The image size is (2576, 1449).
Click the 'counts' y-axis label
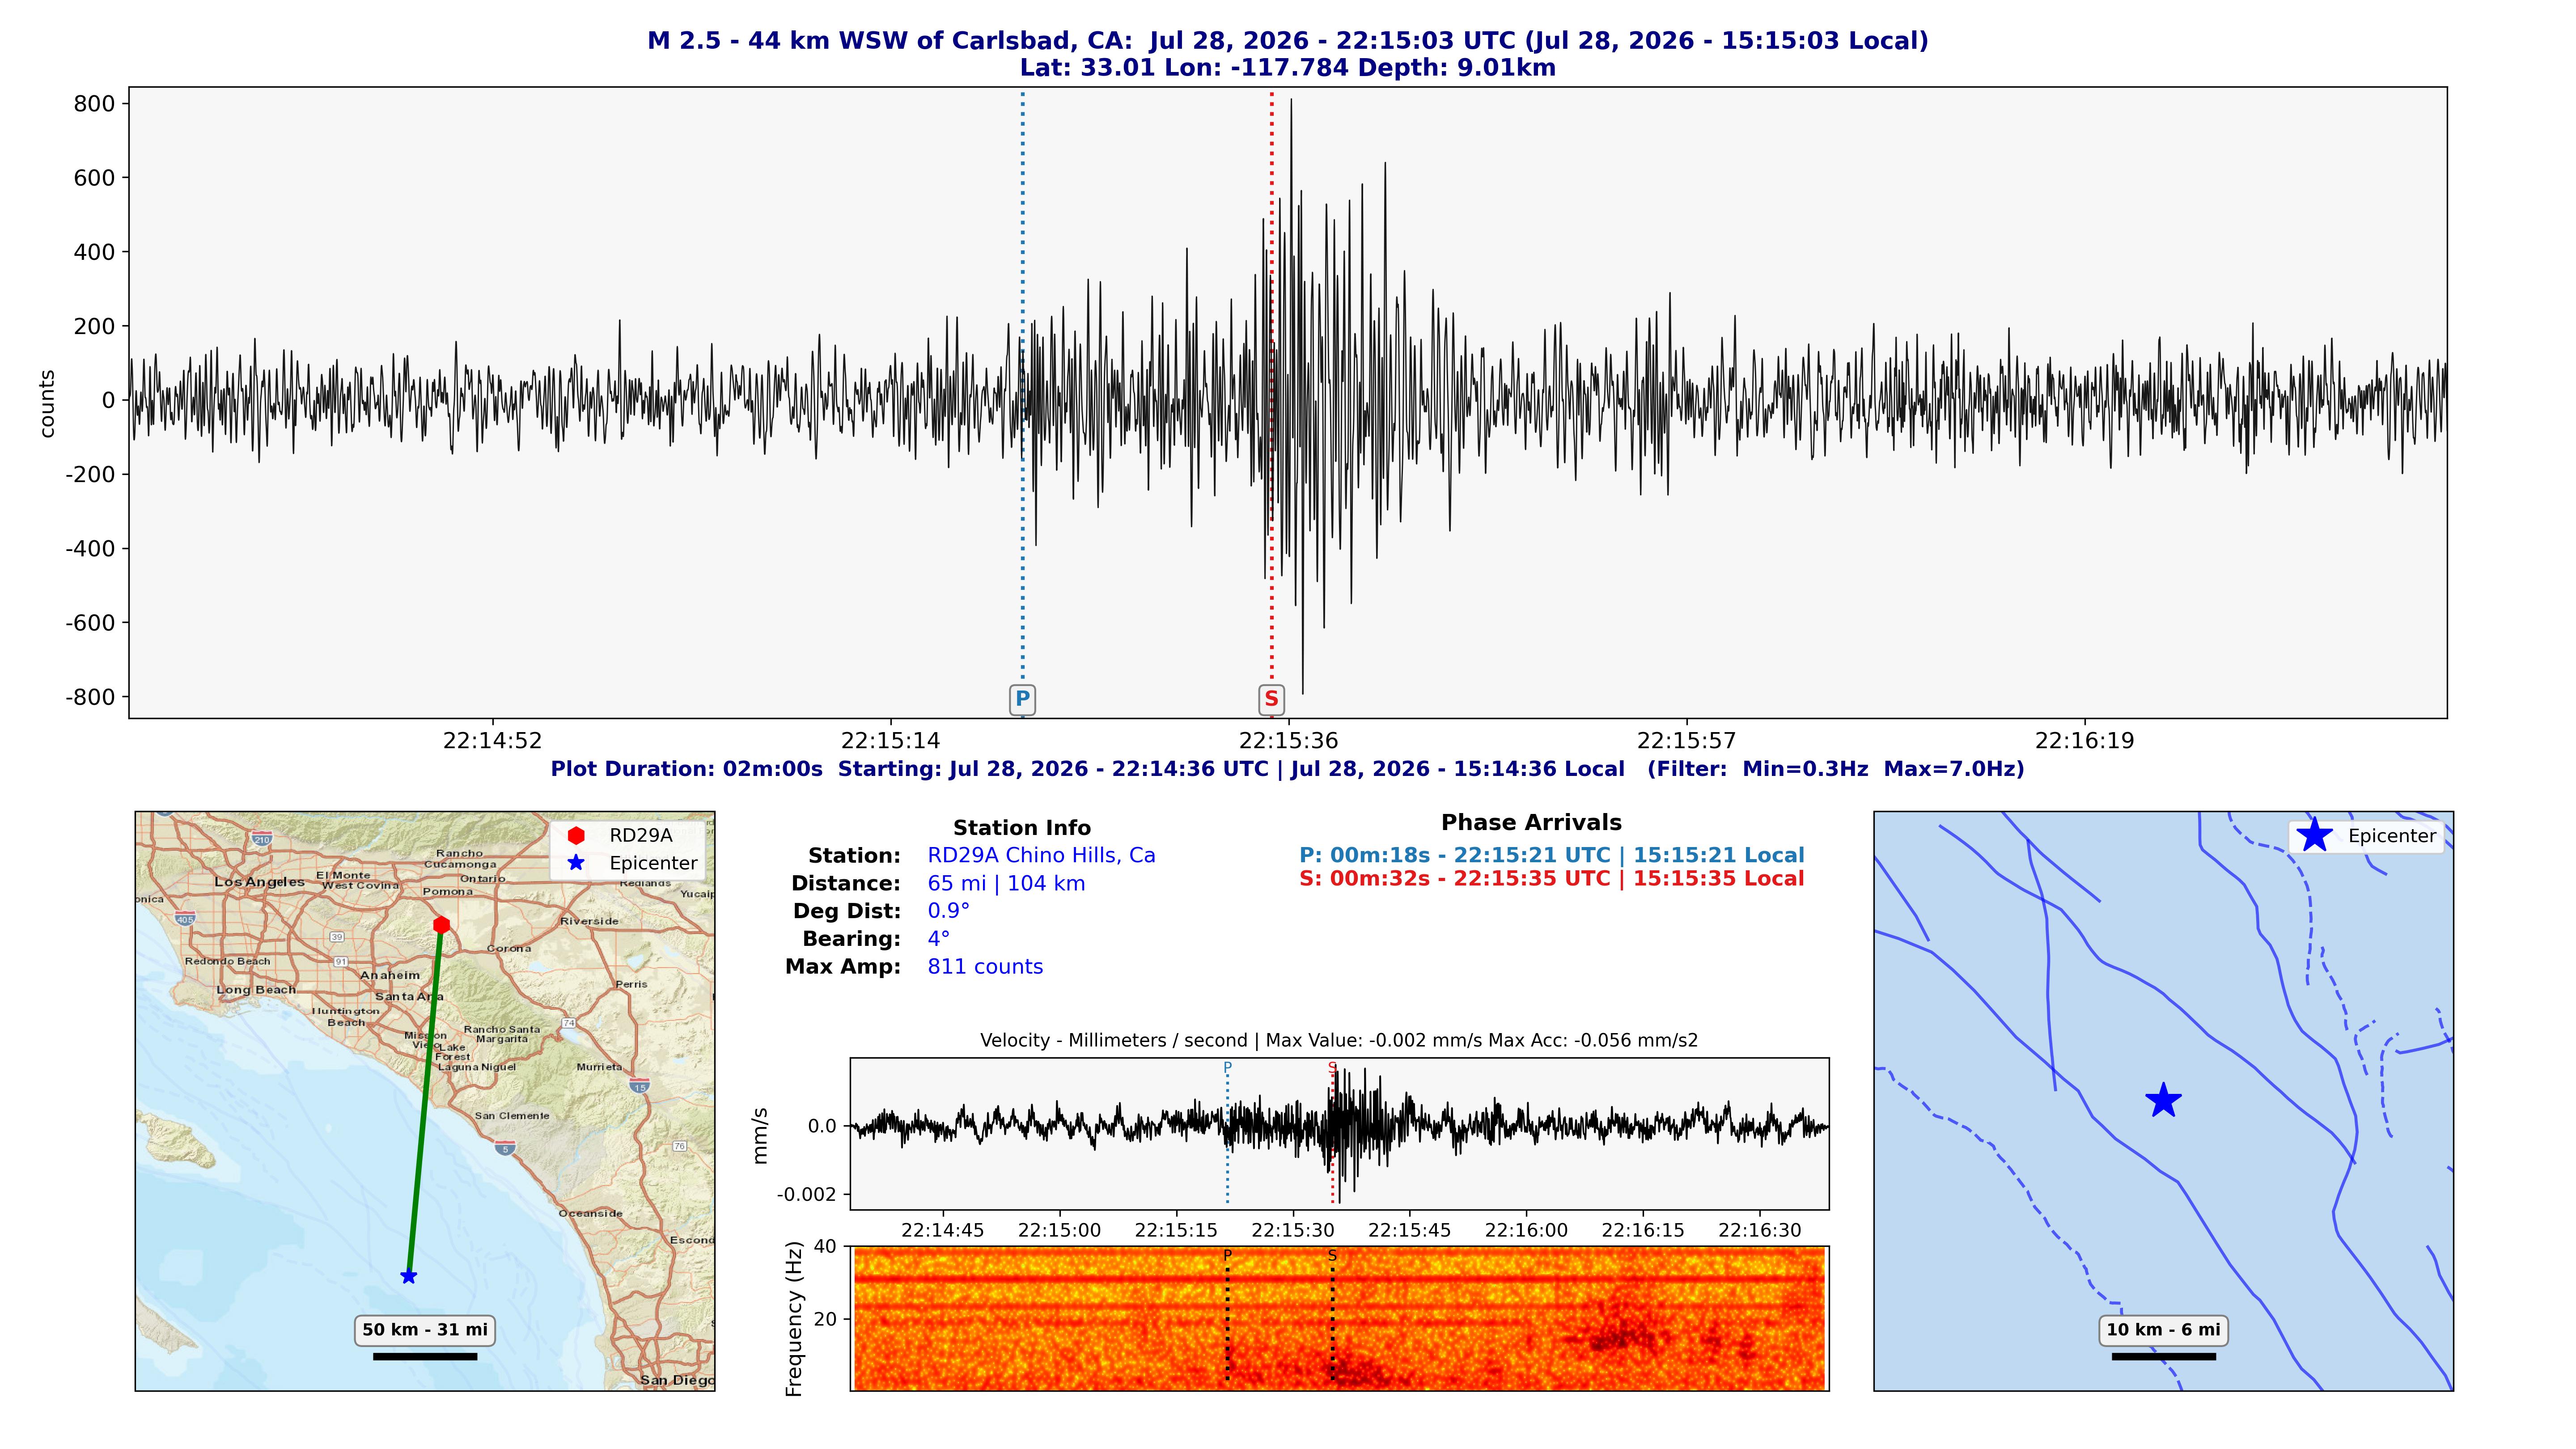[47, 403]
